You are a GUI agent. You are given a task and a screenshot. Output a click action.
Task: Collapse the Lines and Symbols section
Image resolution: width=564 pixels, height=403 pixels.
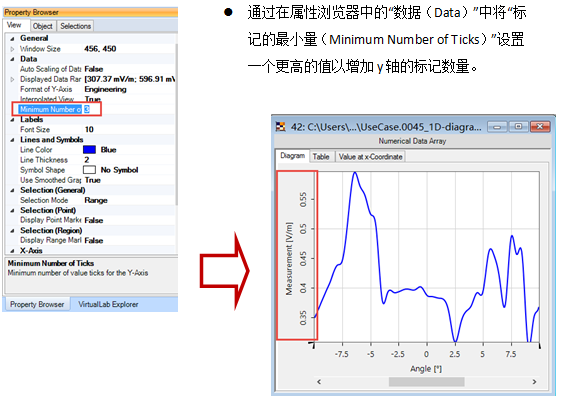point(12,140)
